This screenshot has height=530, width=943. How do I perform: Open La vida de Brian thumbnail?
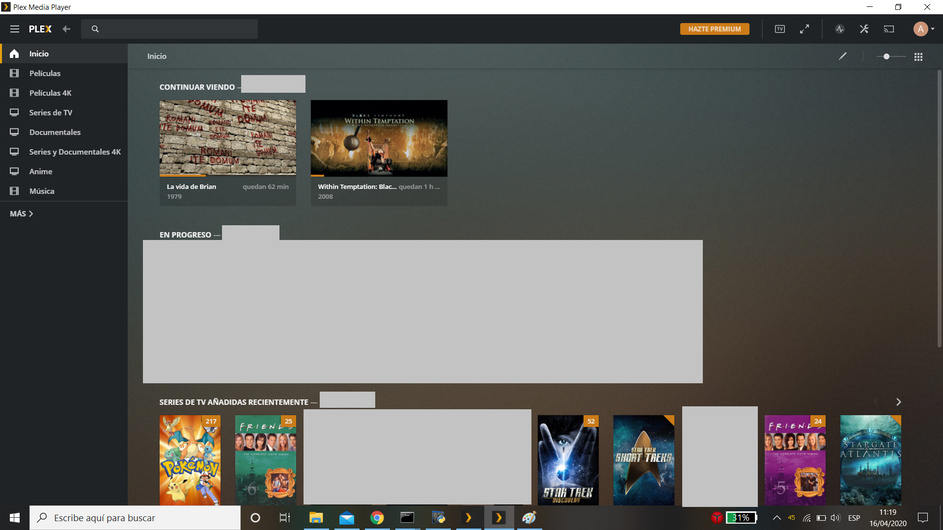pos(227,138)
